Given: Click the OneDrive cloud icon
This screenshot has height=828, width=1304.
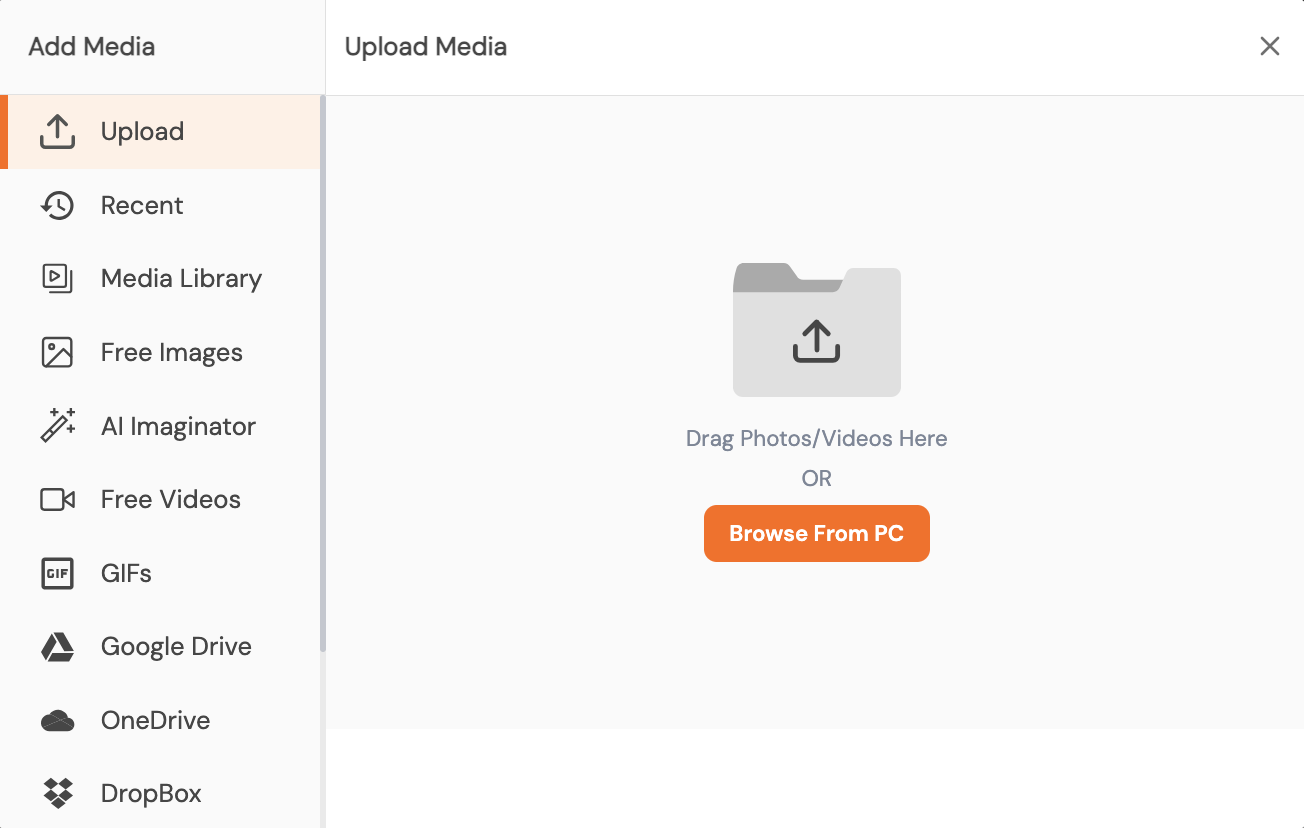Looking at the screenshot, I should [x=57, y=721].
